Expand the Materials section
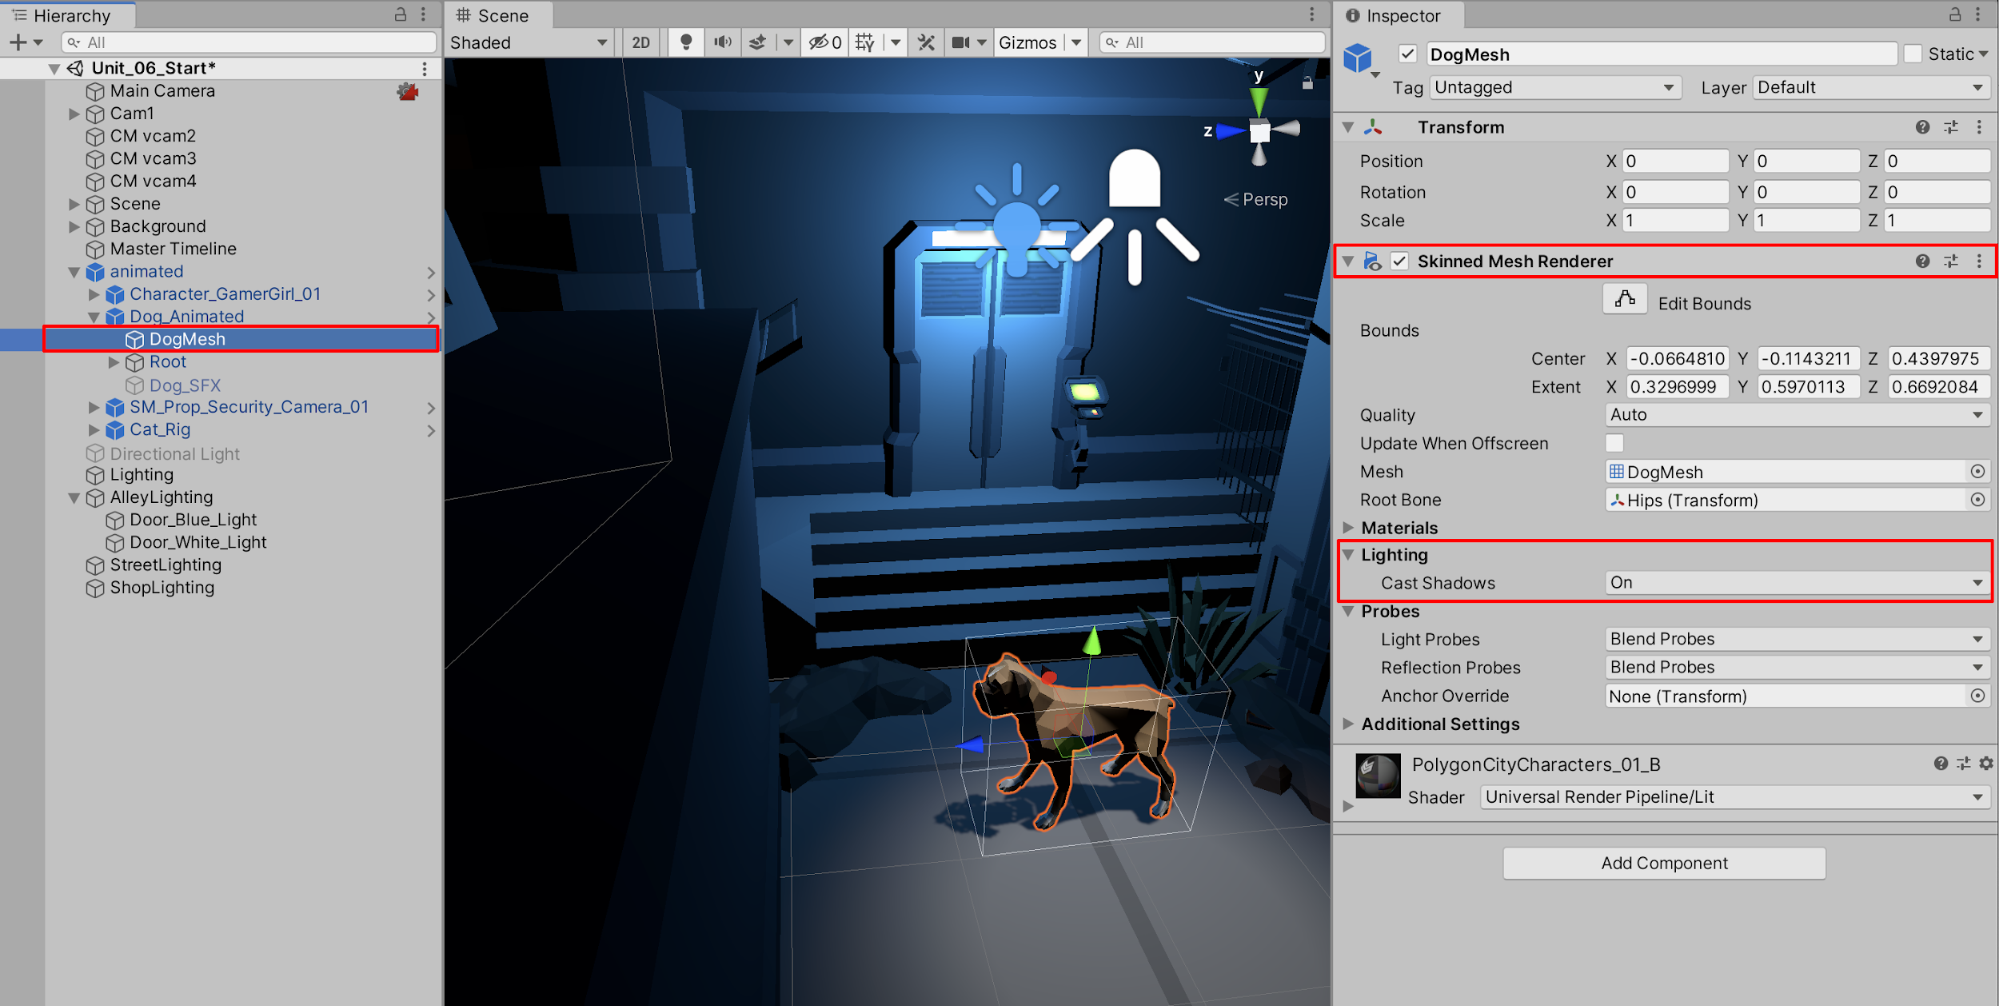The image size is (1999, 1006). point(1349,528)
